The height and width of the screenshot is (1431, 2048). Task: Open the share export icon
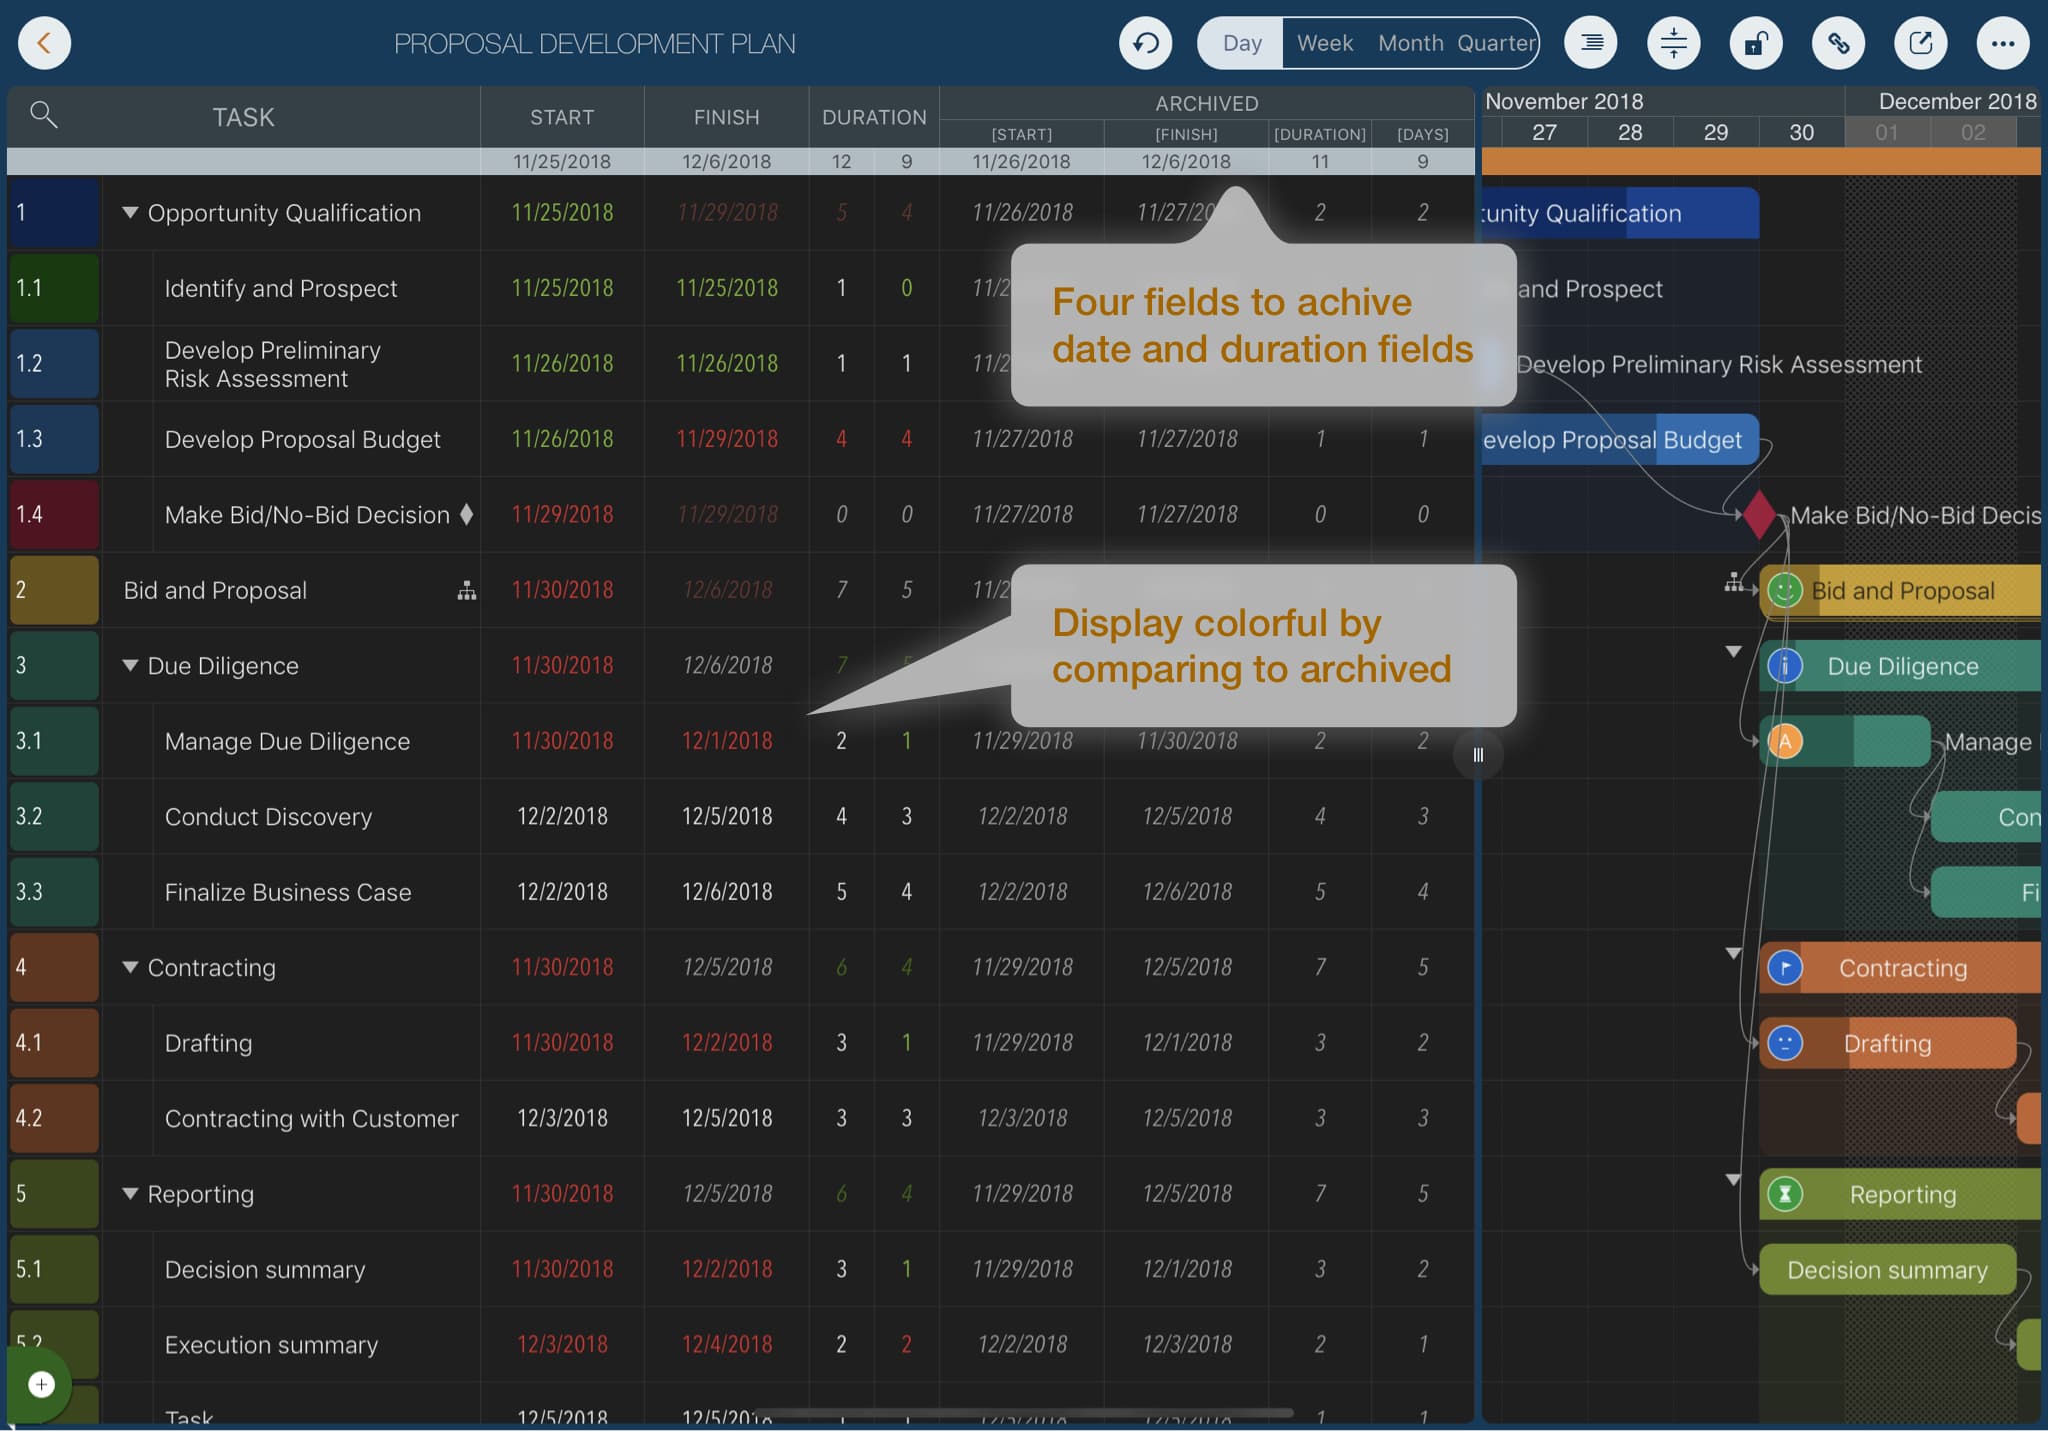pos(1920,43)
